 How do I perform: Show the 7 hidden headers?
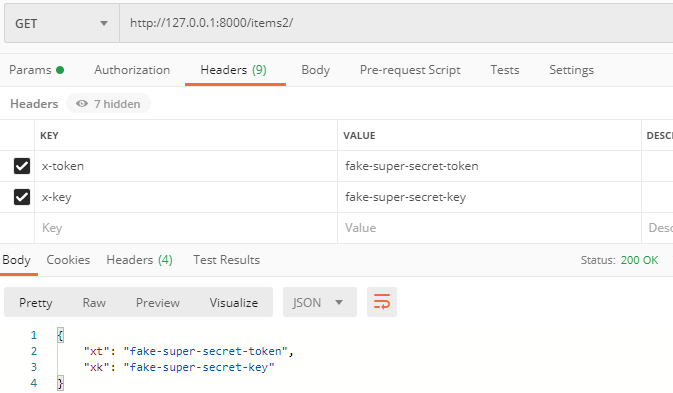click(x=108, y=104)
